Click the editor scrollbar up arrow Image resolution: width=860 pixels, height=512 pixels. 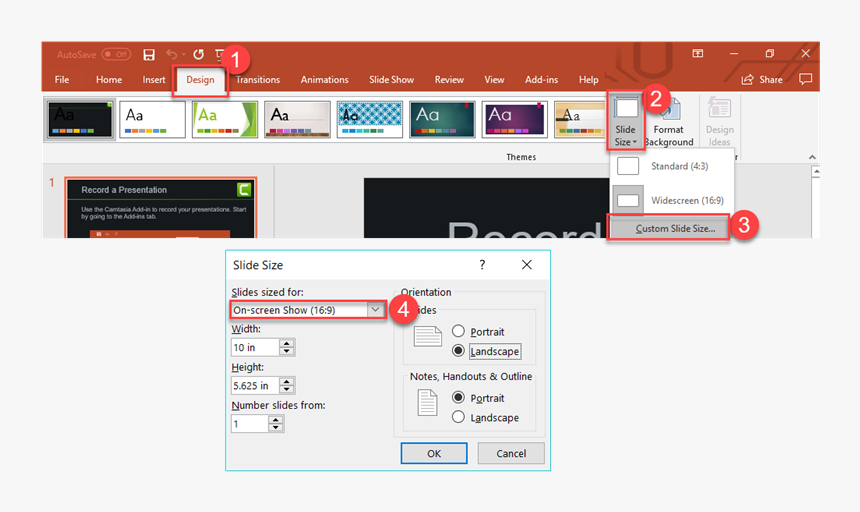(x=816, y=172)
